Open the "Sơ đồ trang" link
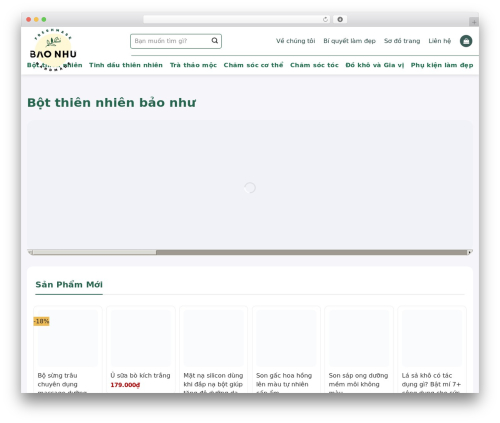Image resolution: width=500 pixels, height=423 pixels. [402, 41]
